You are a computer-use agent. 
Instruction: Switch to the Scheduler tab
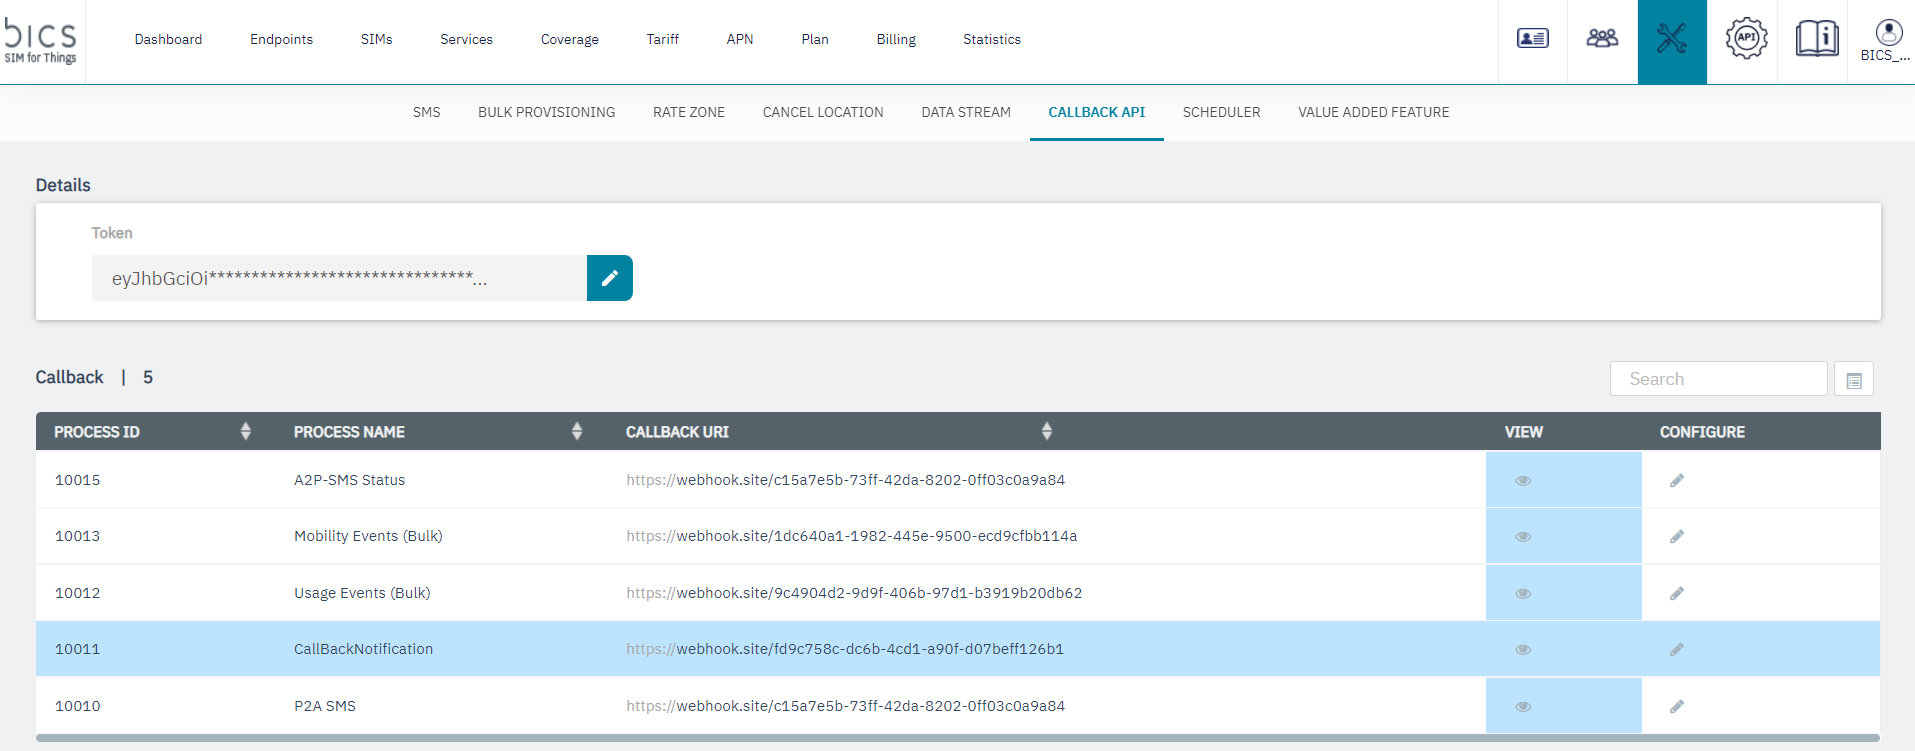[x=1221, y=113]
